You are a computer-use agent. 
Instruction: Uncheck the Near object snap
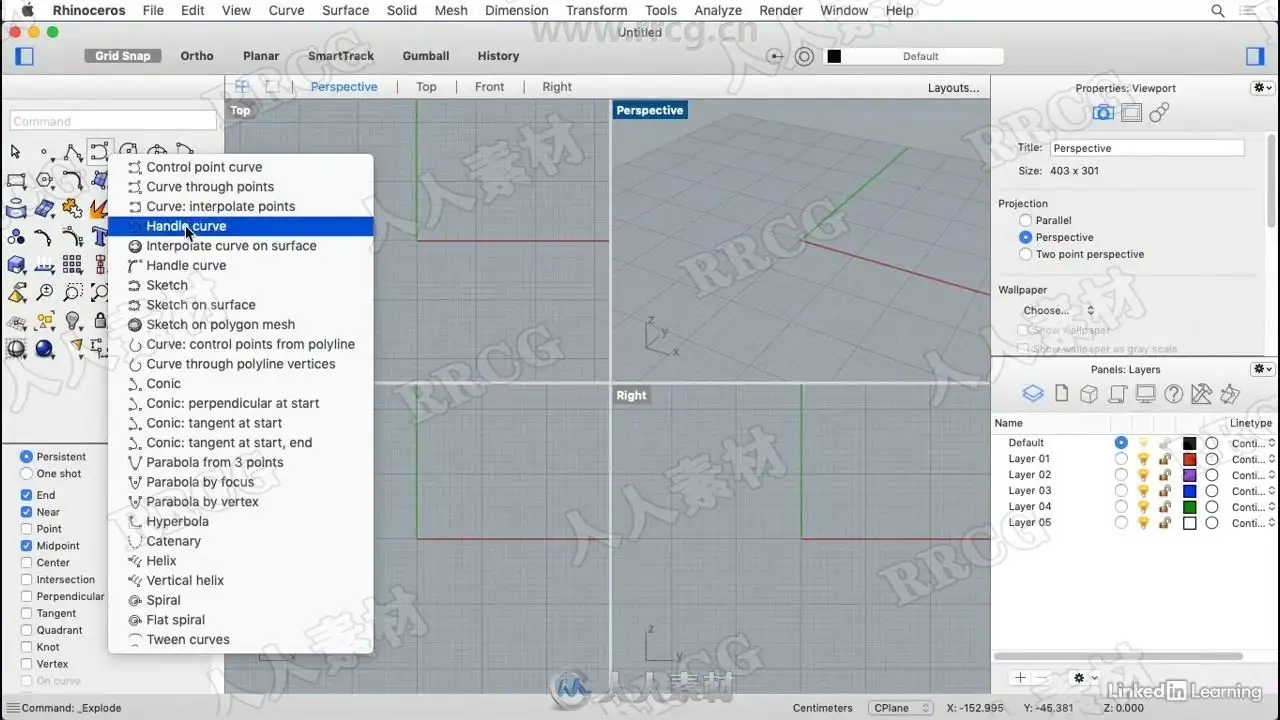26,512
